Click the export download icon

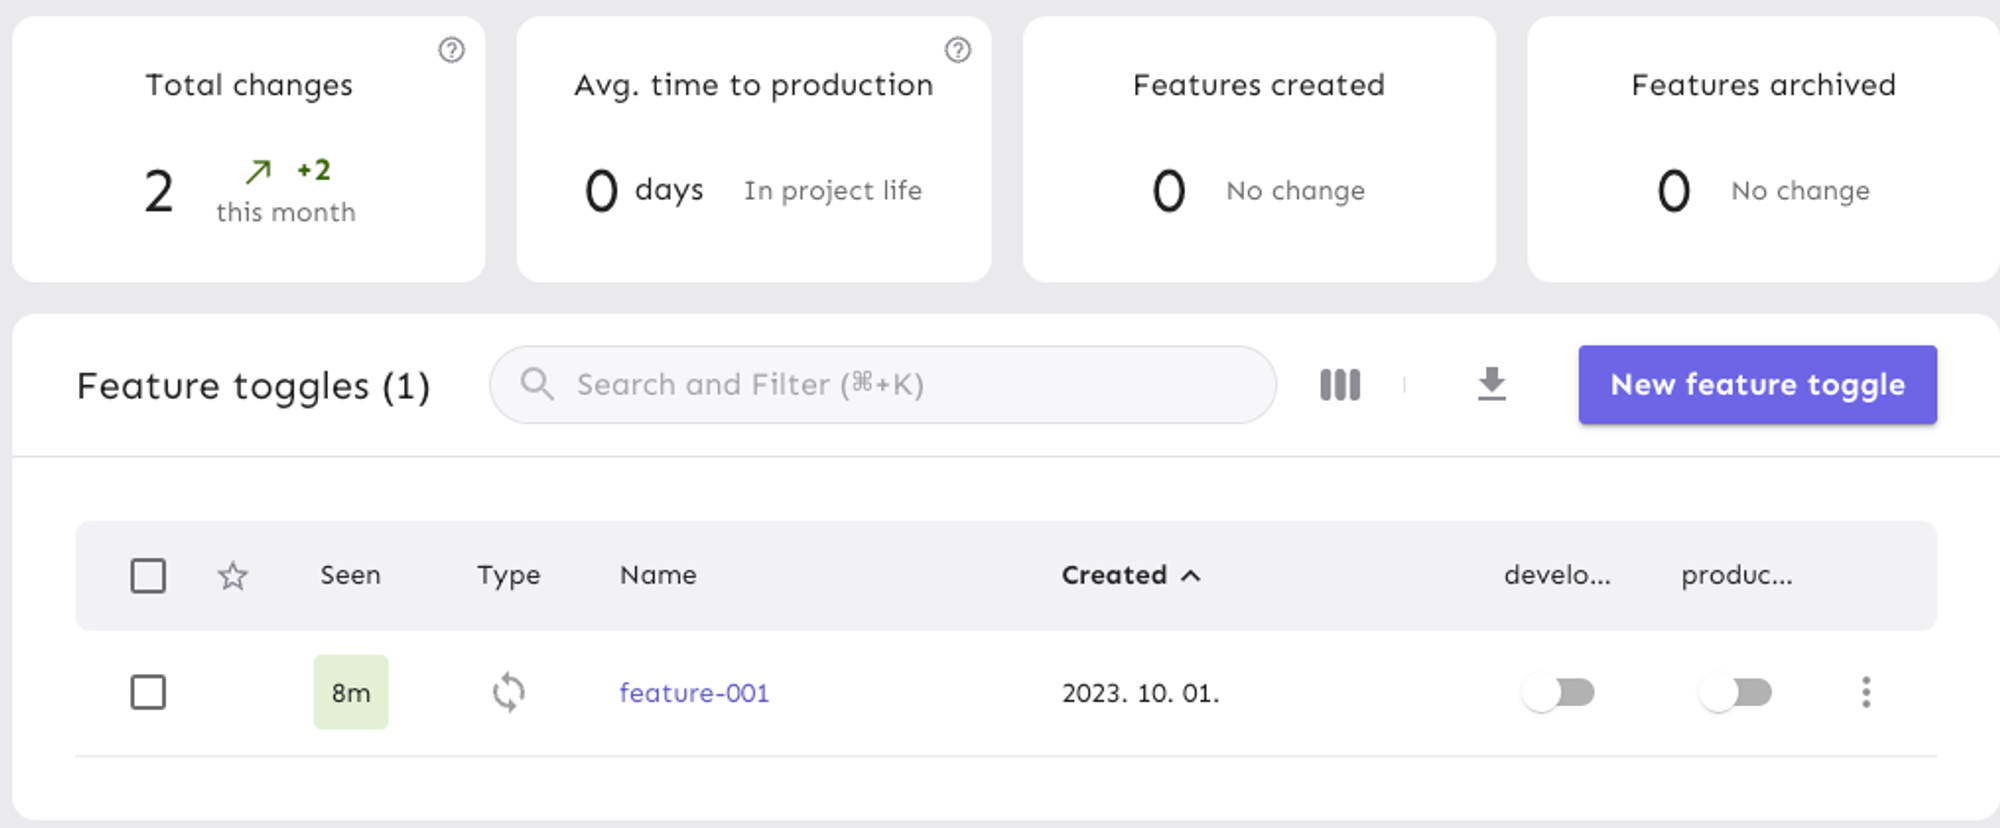point(1491,385)
